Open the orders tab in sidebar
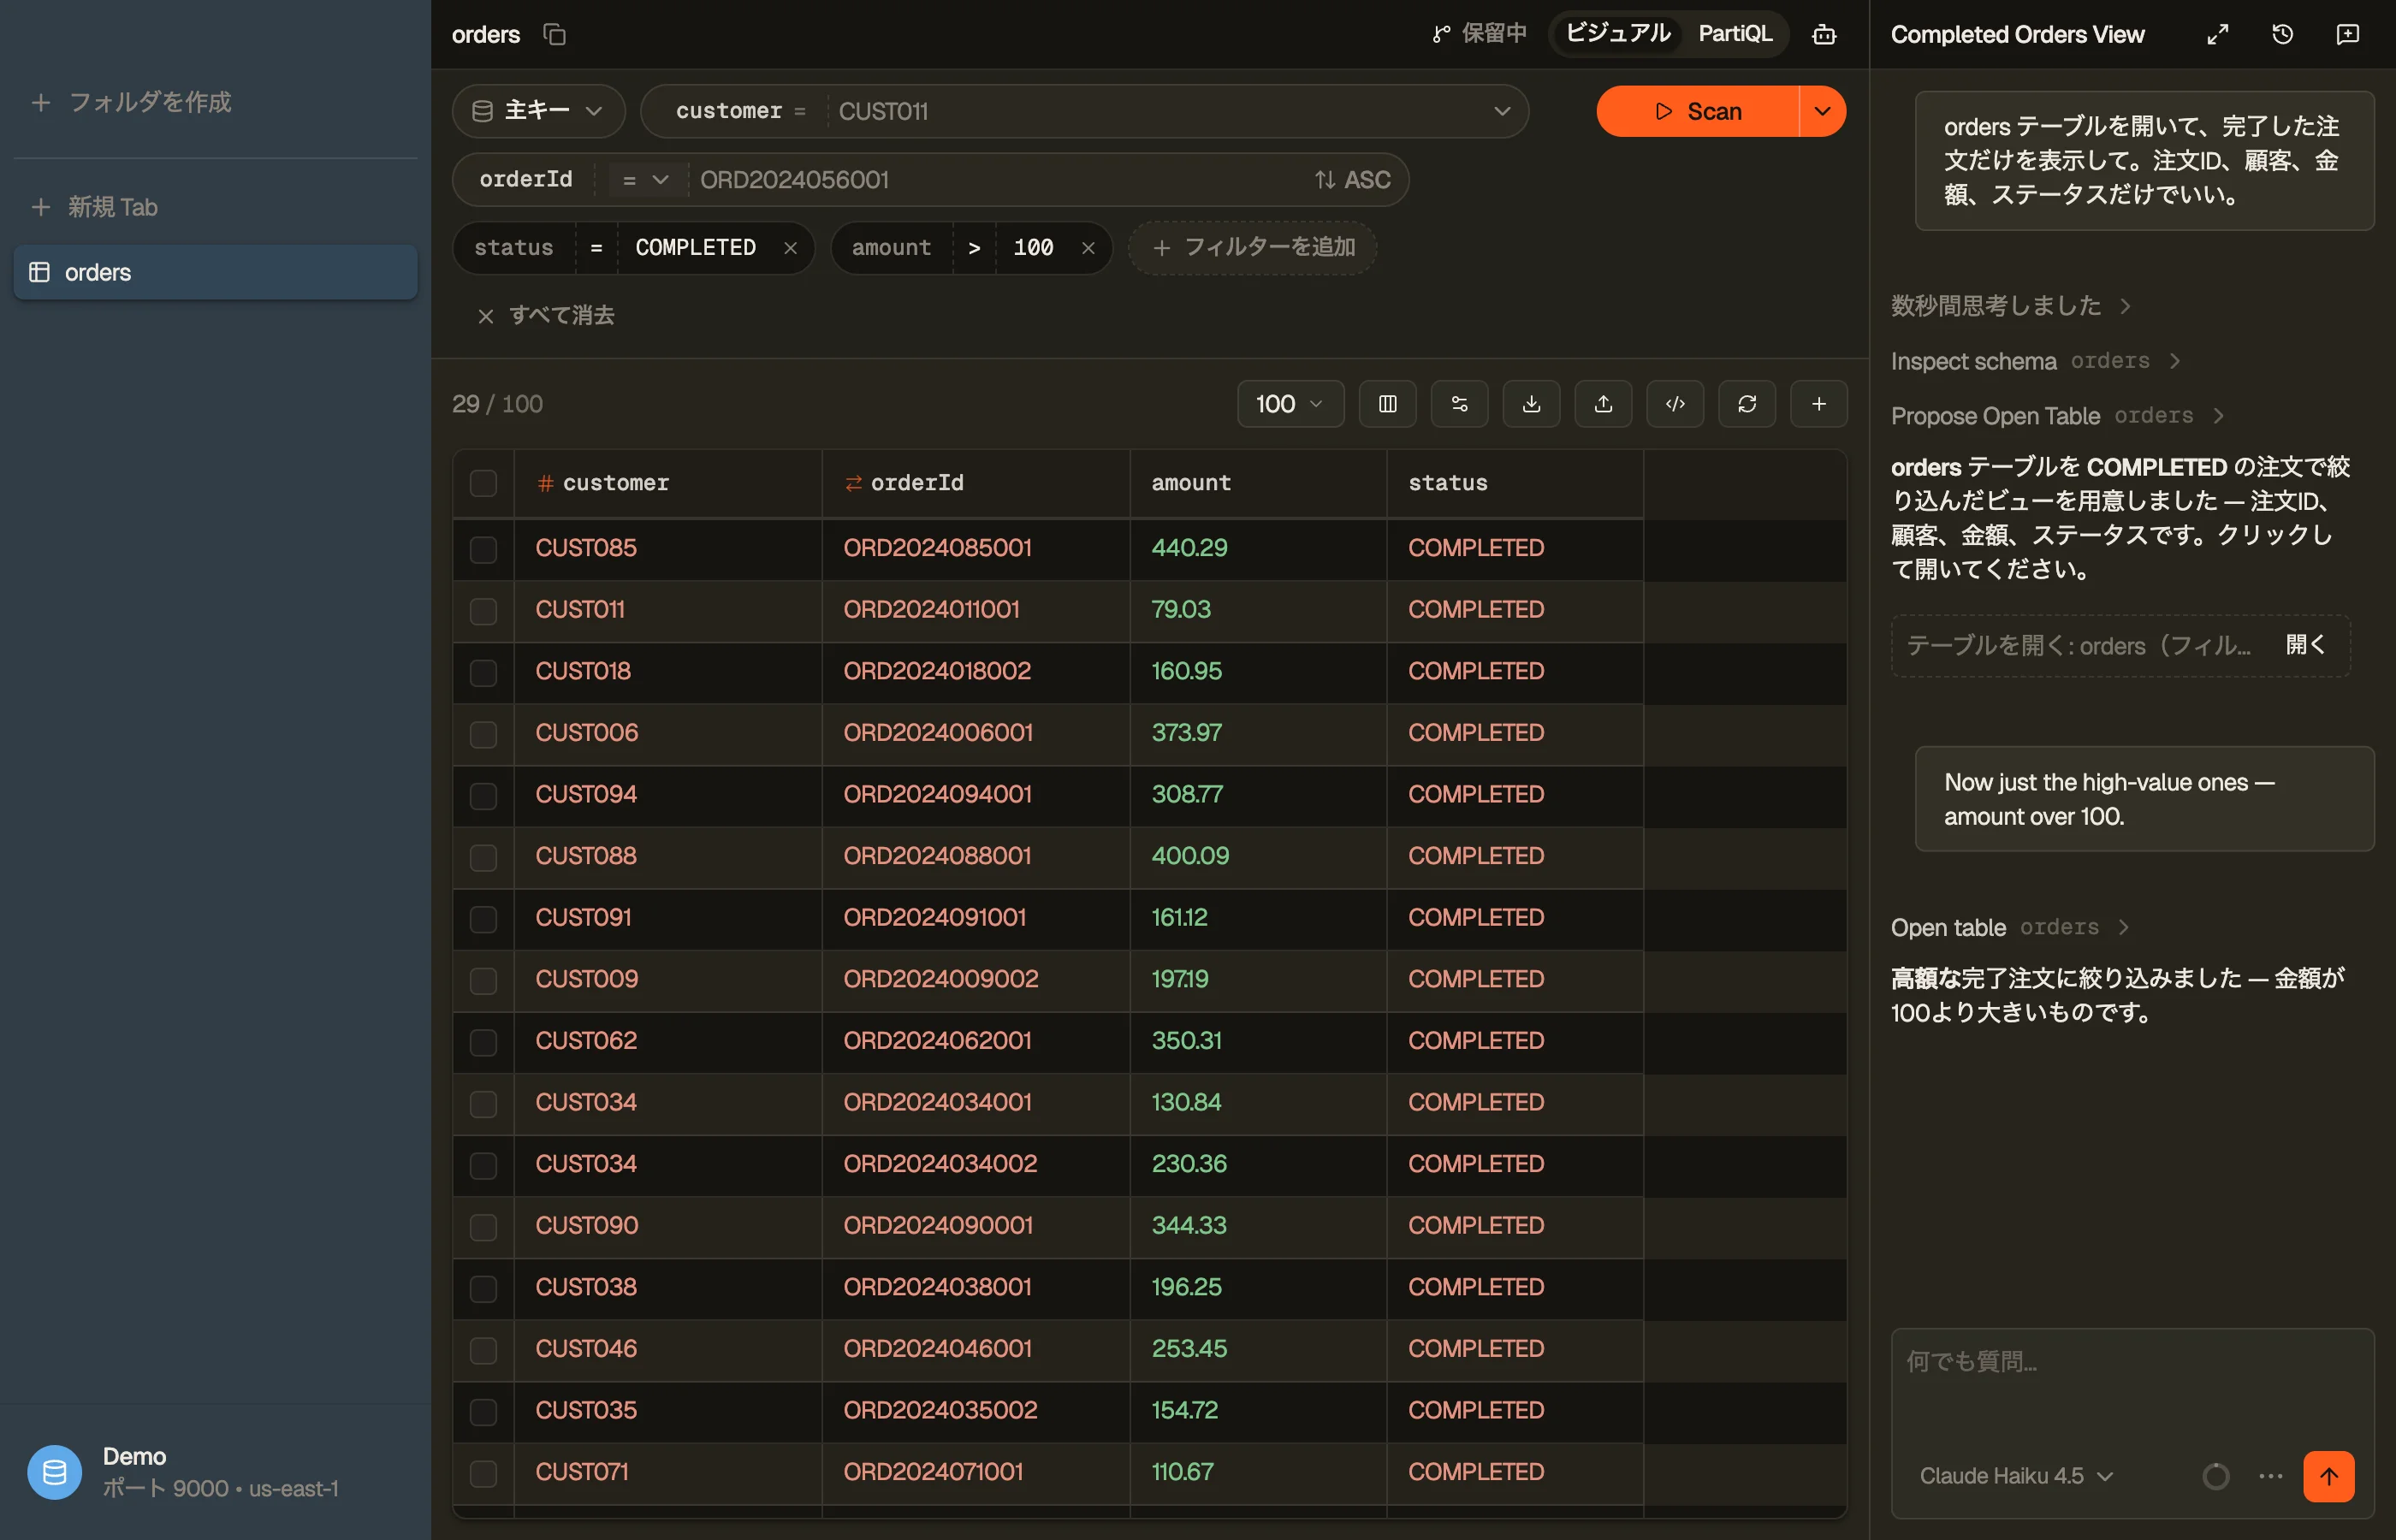The image size is (2396, 1540). [x=215, y=272]
